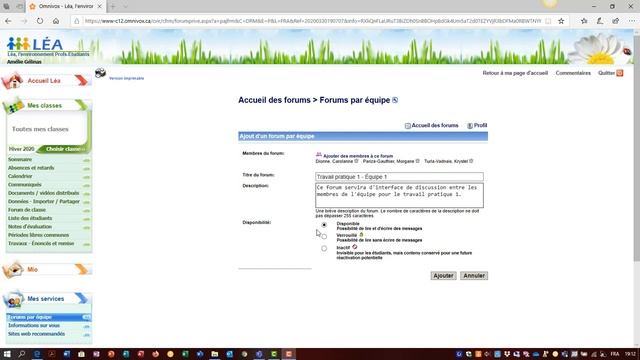Click the browser share icon
640x360 pixels.
coord(616,21)
